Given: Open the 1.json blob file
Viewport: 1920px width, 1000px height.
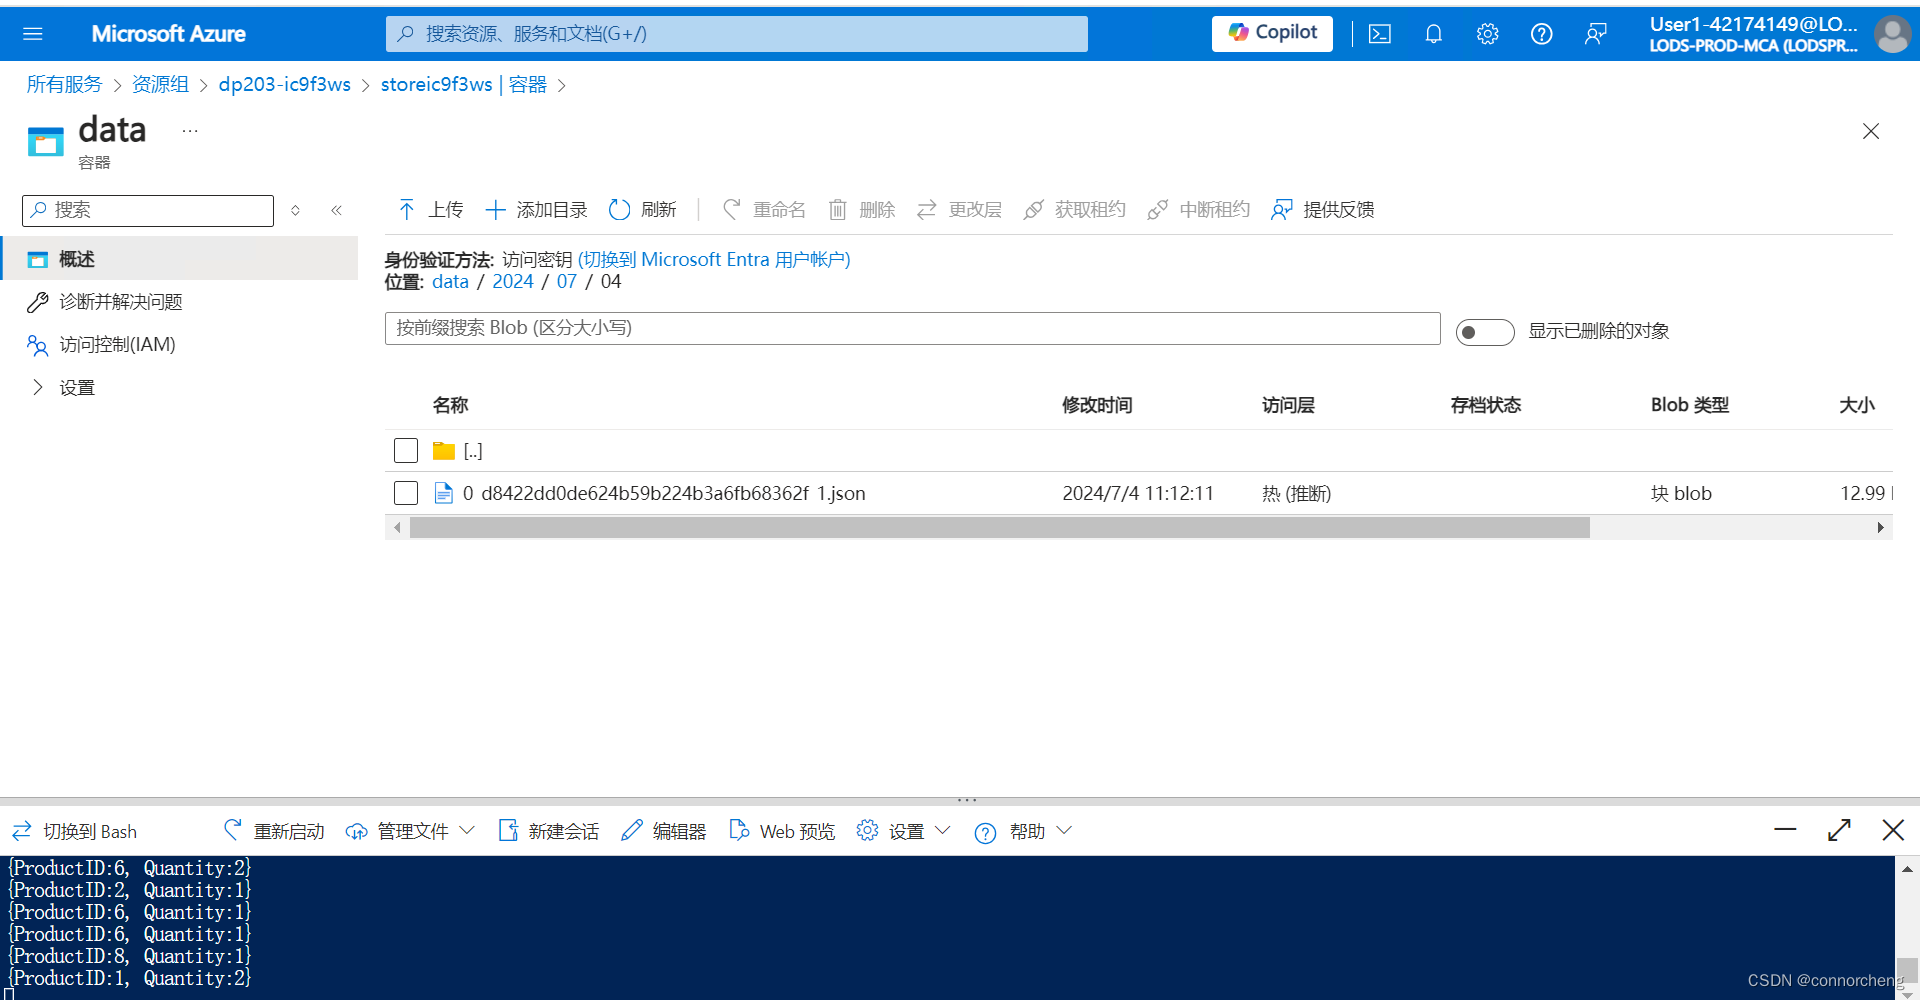Looking at the screenshot, I should tap(664, 493).
